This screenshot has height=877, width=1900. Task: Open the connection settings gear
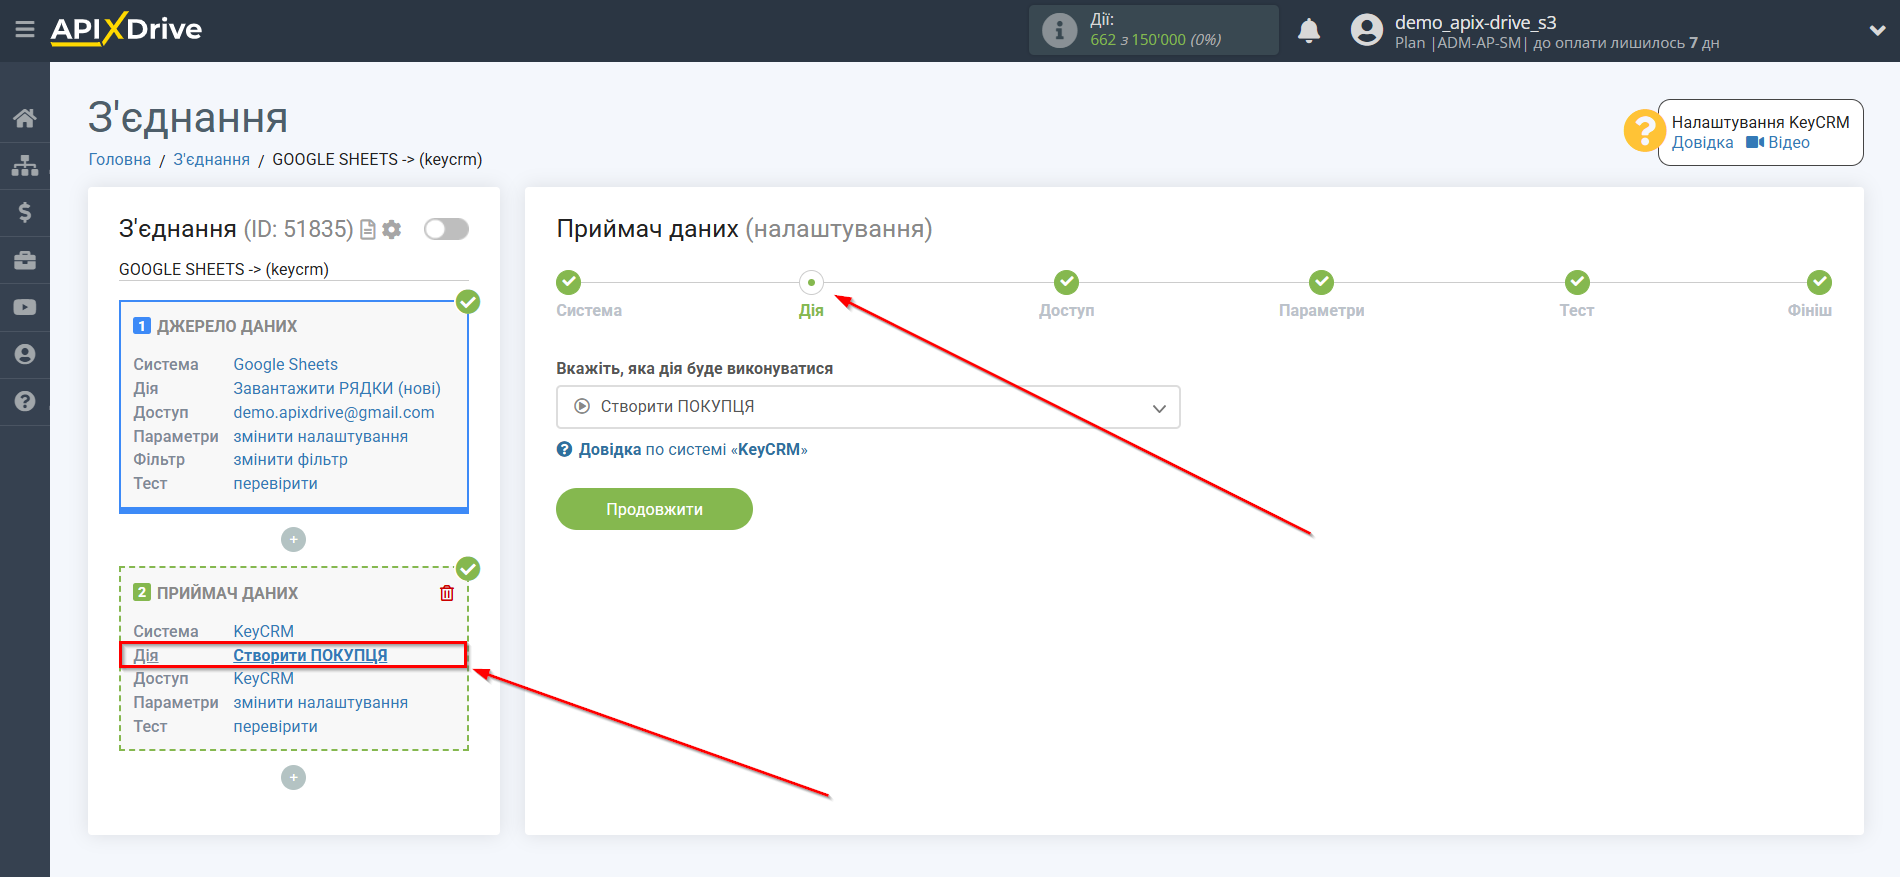pos(392,230)
